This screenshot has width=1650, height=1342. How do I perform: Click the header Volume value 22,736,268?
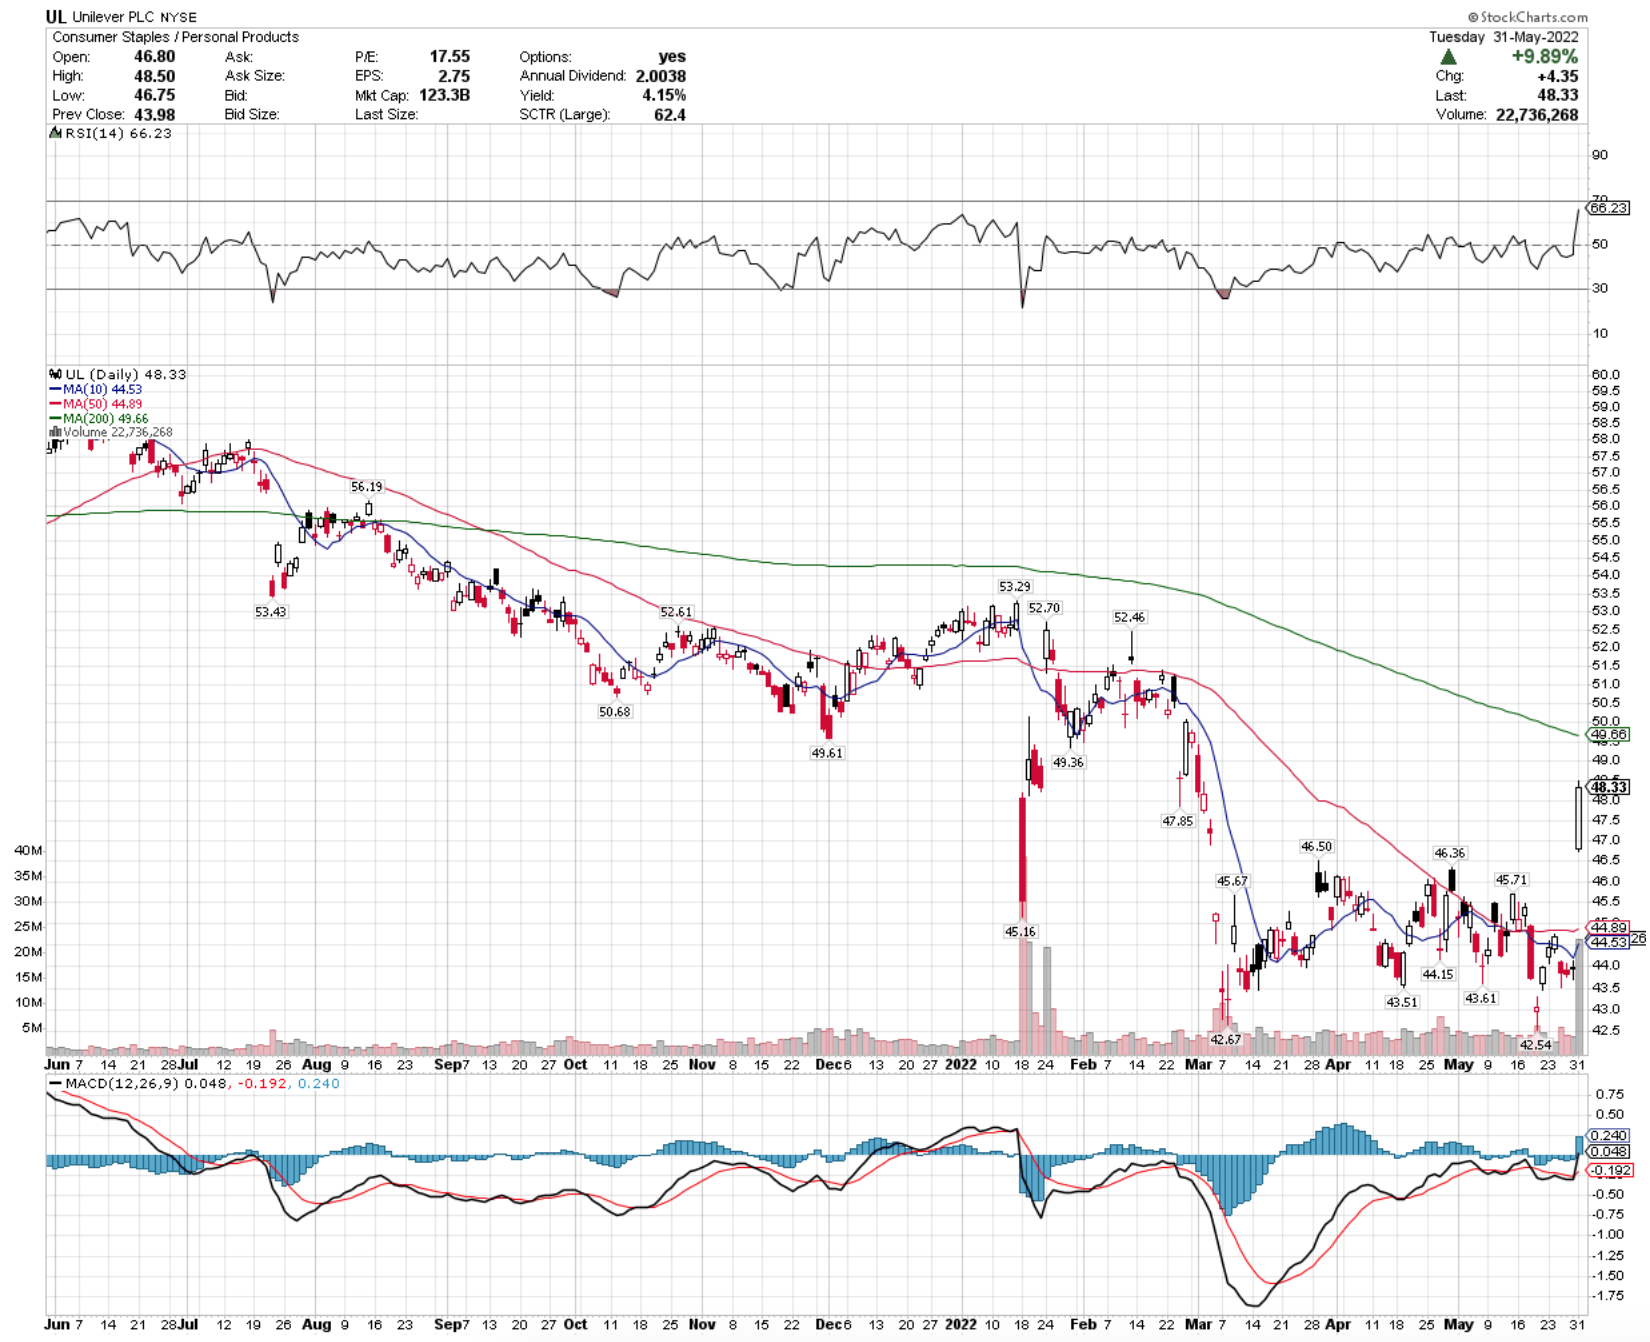click(1537, 114)
